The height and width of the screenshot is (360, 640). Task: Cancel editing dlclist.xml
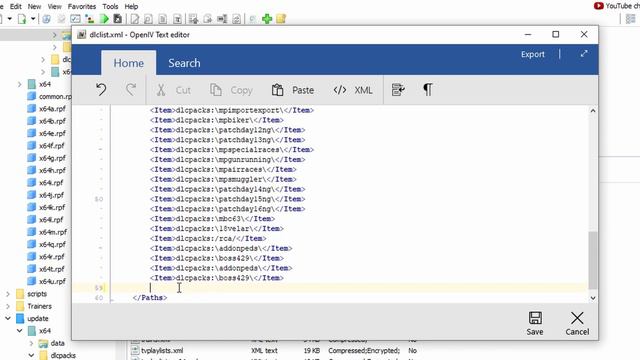coord(577,323)
